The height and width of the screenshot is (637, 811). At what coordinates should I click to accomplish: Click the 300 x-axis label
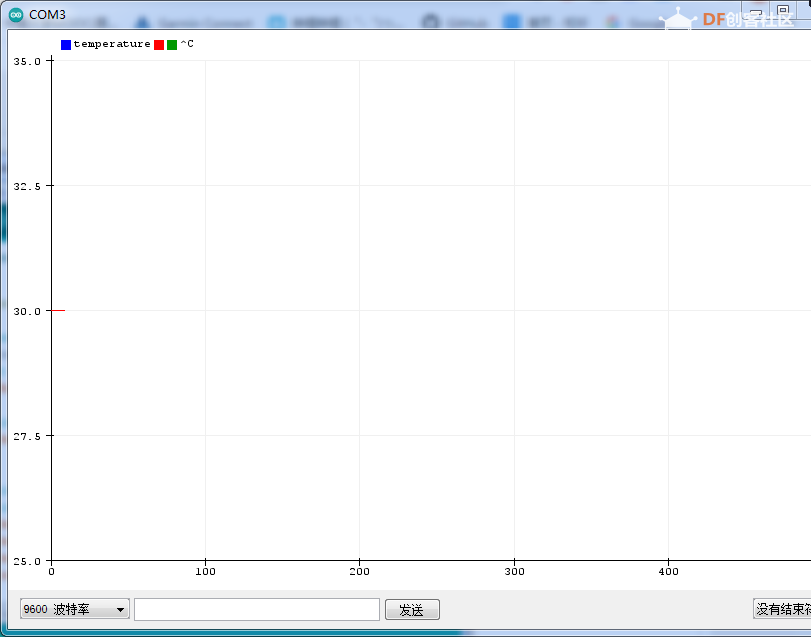click(514, 571)
